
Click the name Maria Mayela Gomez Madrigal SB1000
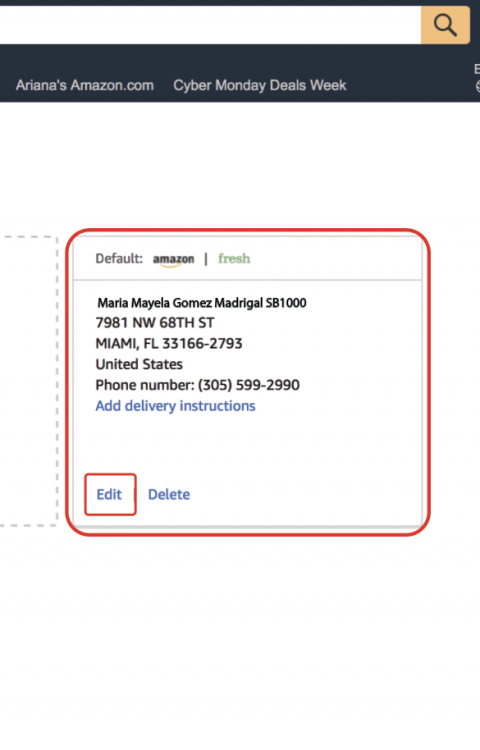click(x=202, y=303)
